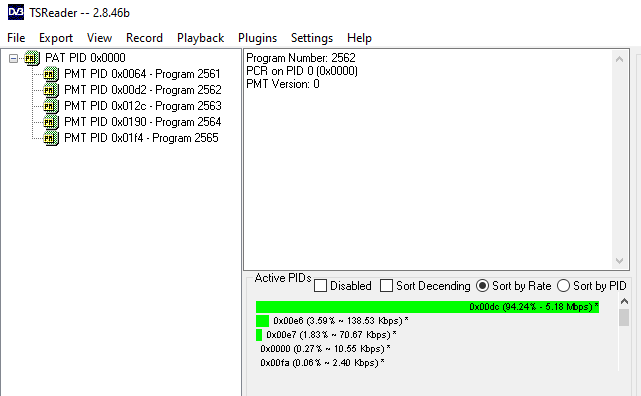Click the icon beside PMT PID 0x0190

tap(51, 122)
